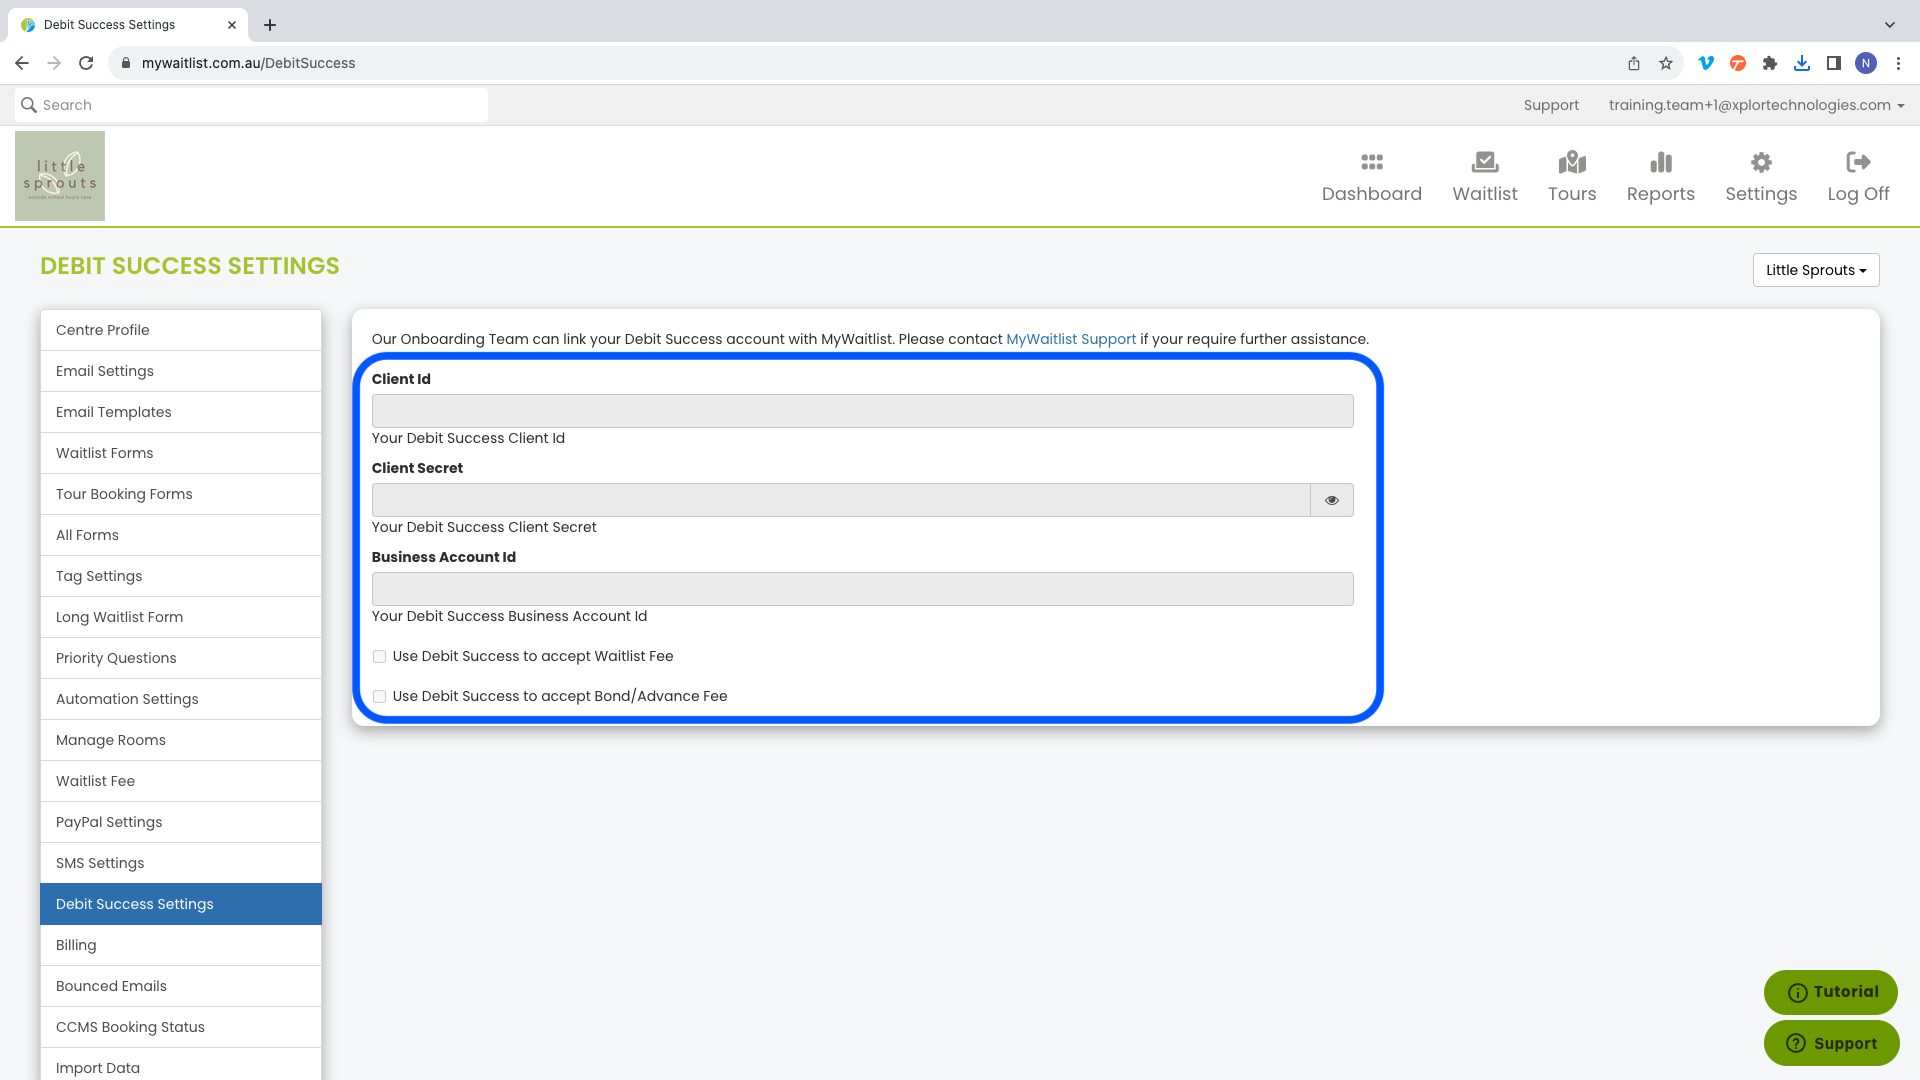The image size is (1920, 1080).
Task: Click the Log Off exit icon
Action: point(1858,162)
